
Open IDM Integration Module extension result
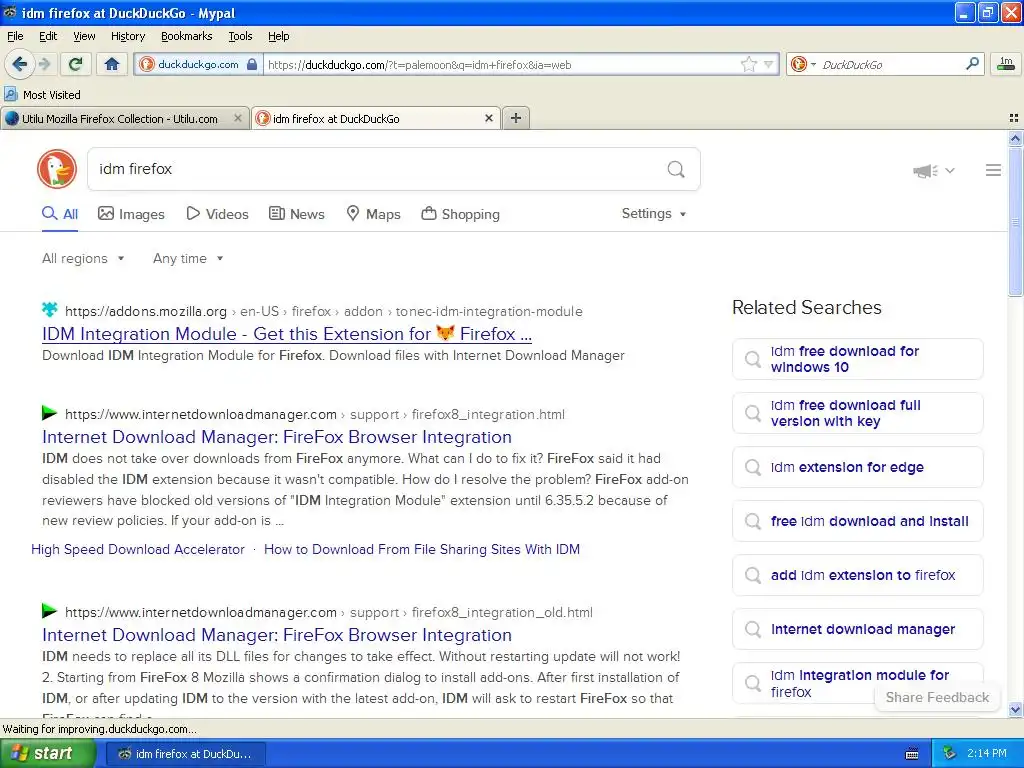point(287,334)
